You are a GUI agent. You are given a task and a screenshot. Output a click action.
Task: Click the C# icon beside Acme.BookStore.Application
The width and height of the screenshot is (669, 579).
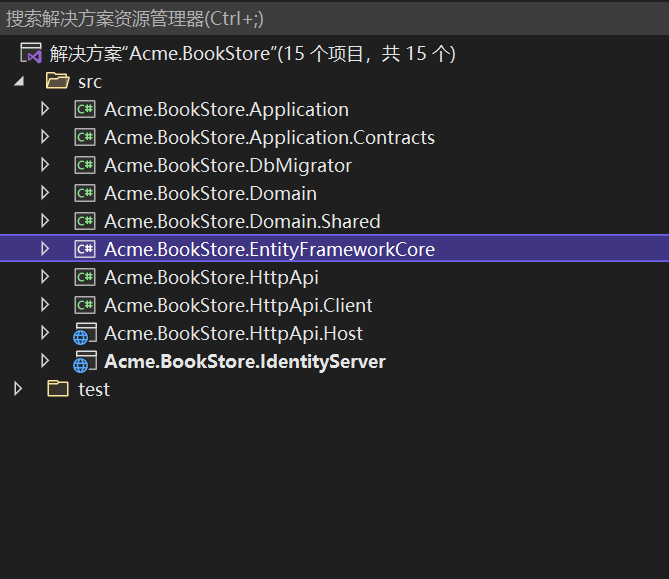tap(85, 109)
